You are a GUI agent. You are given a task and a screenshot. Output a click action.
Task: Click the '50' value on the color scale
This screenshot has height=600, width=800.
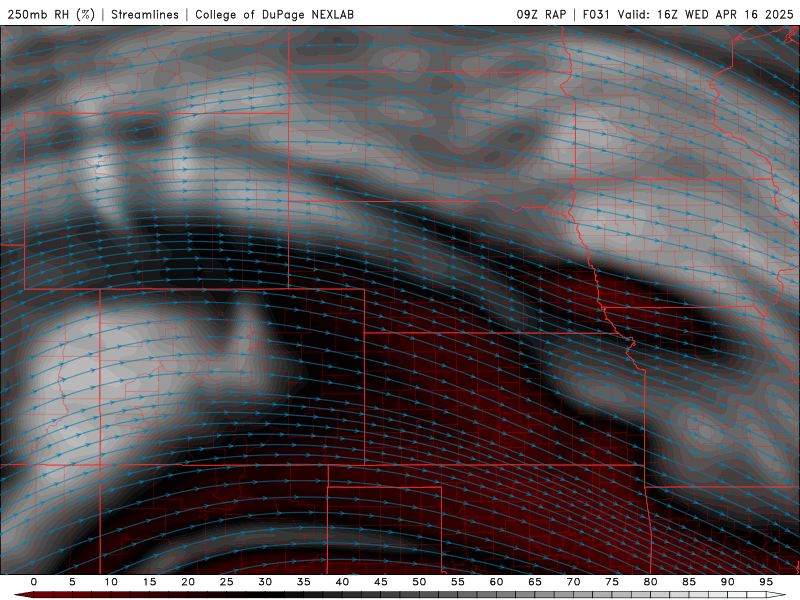pos(419,582)
